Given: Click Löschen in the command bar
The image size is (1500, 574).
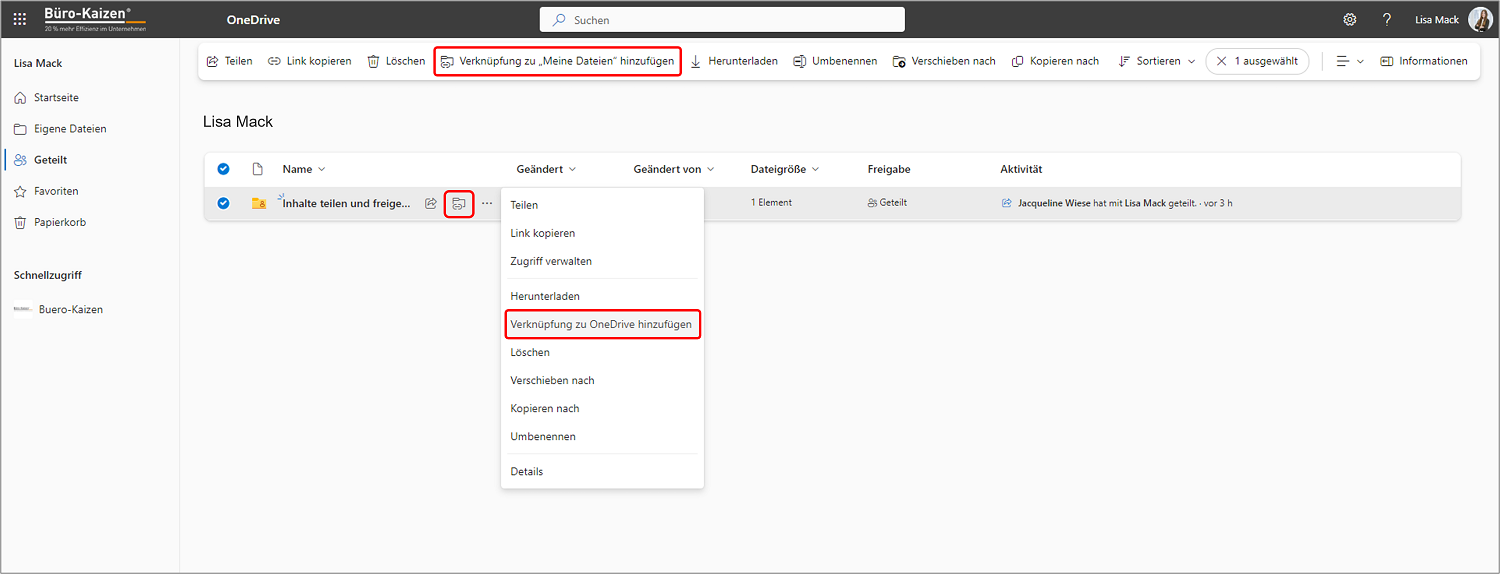Looking at the screenshot, I should click(x=396, y=61).
